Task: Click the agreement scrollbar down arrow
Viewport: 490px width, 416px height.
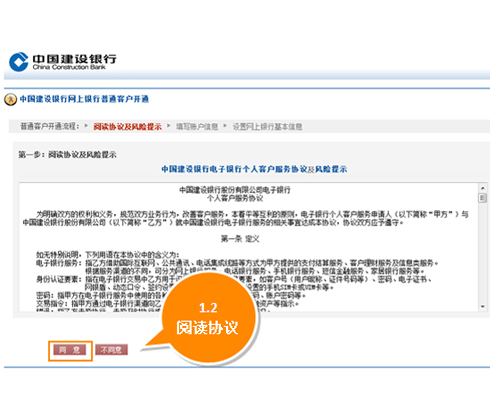Action: (x=482, y=307)
